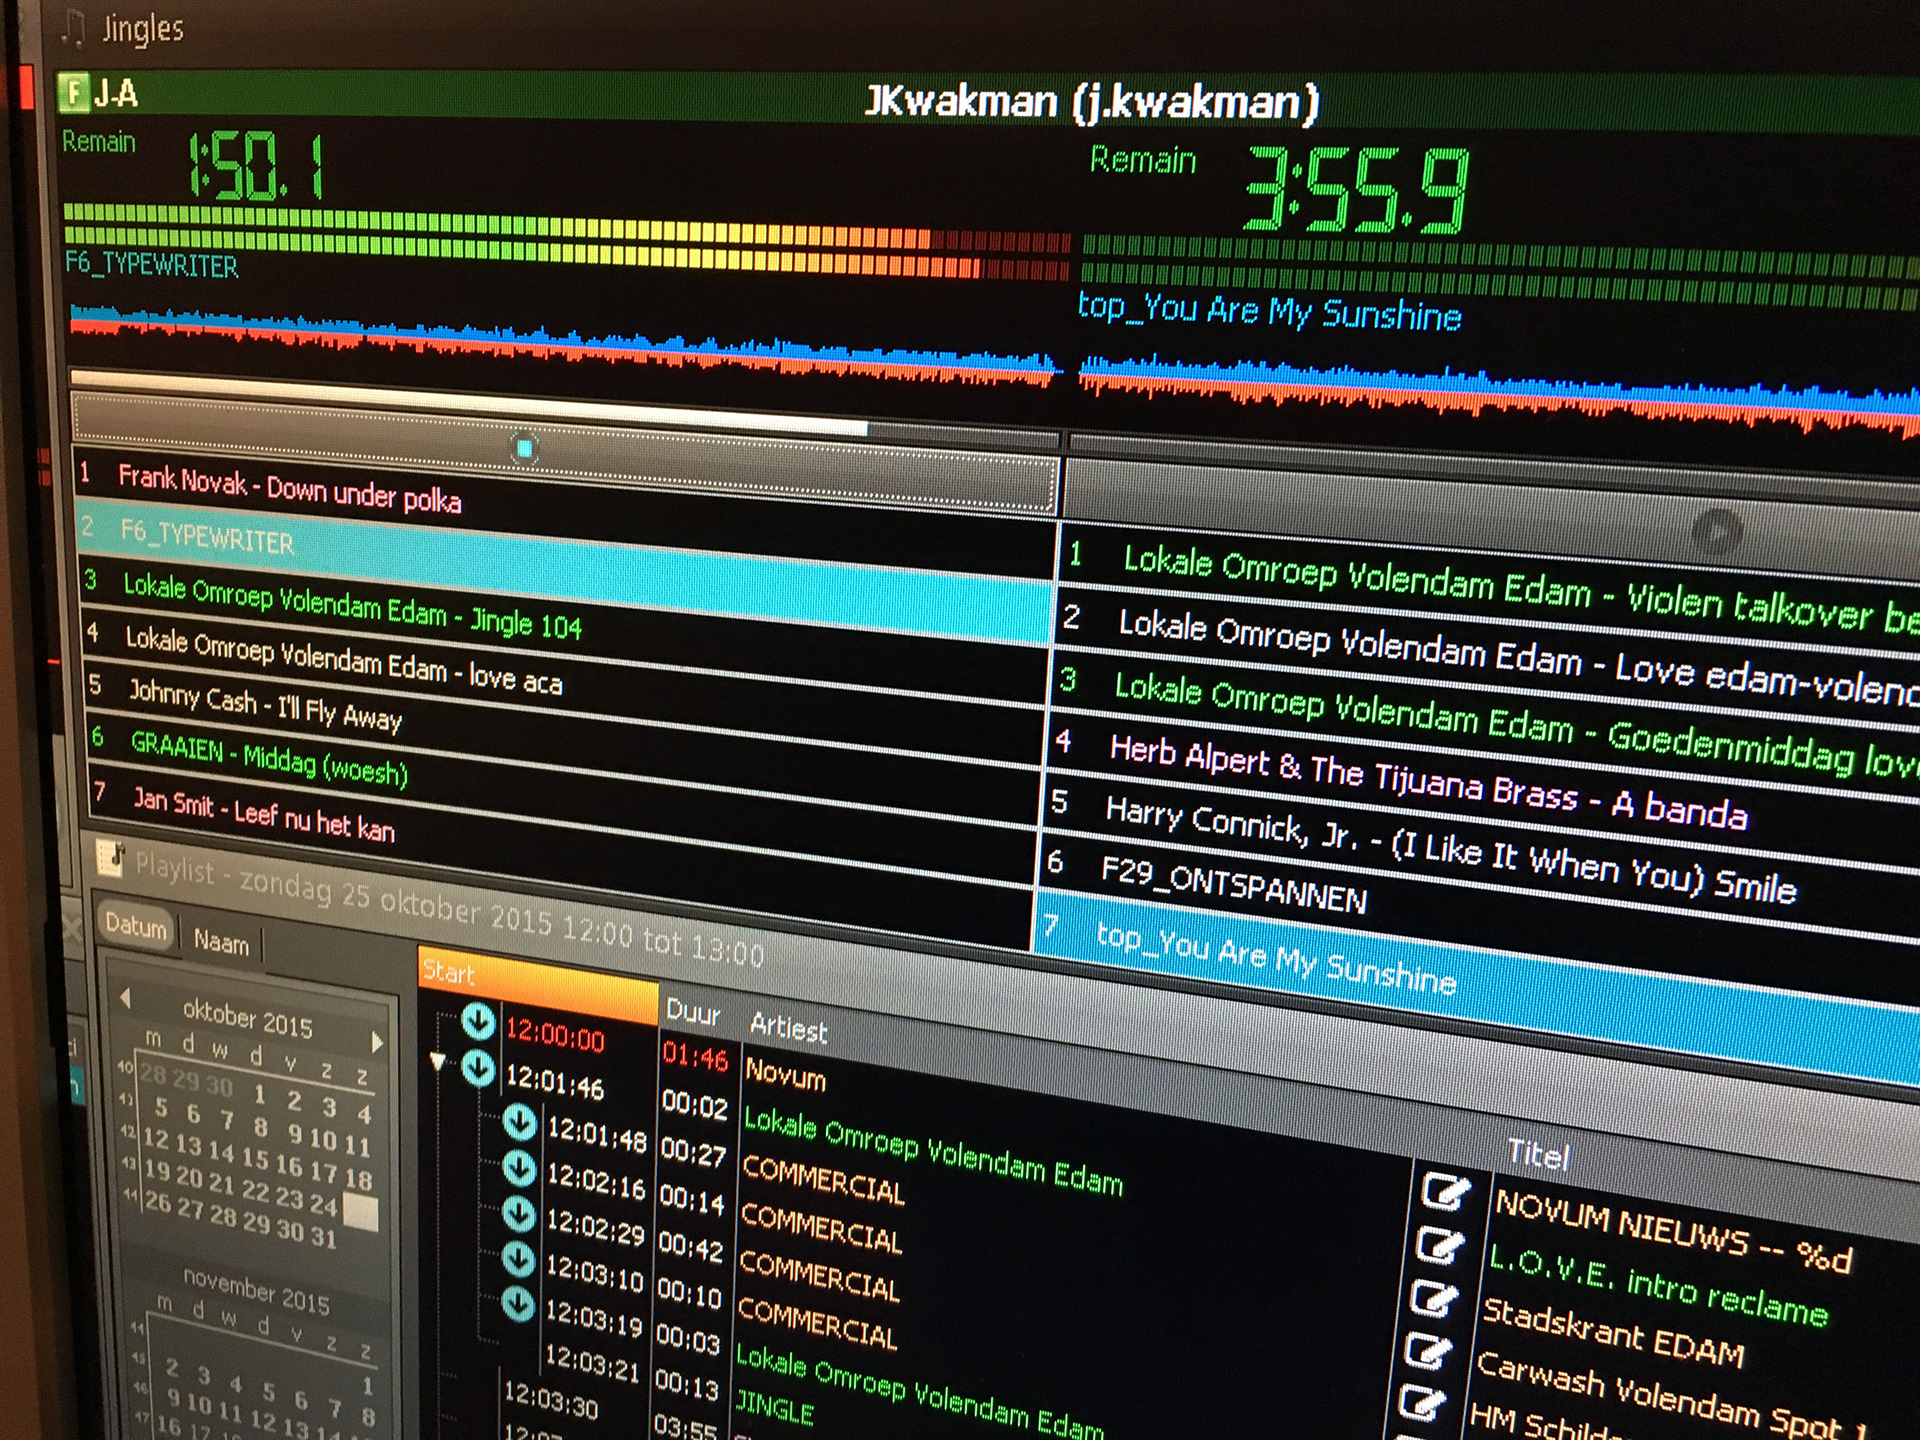Select Herb Alpert A banda track
Viewport: 1920px width, 1440px height.
click(1428, 780)
